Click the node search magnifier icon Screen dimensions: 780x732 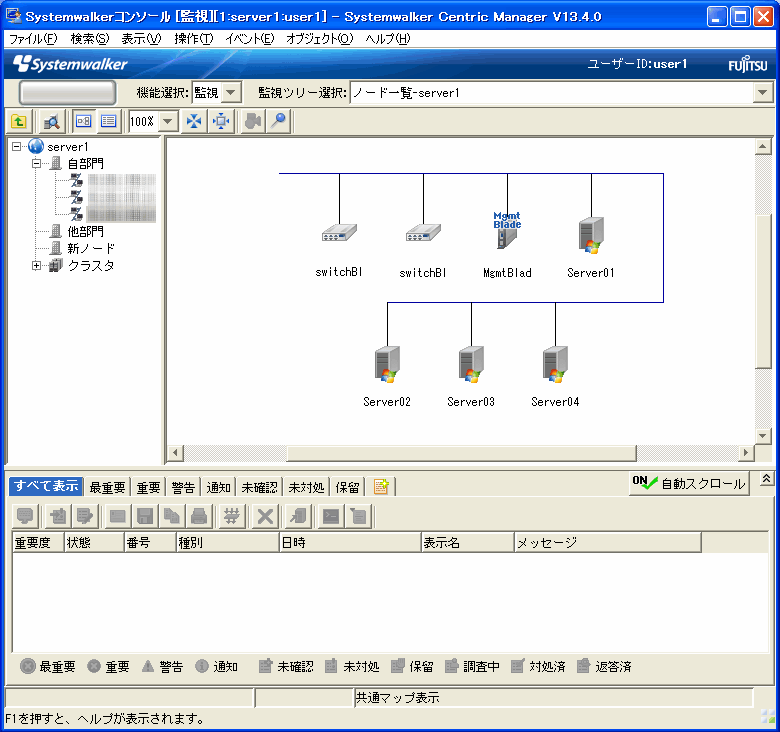(x=52, y=121)
